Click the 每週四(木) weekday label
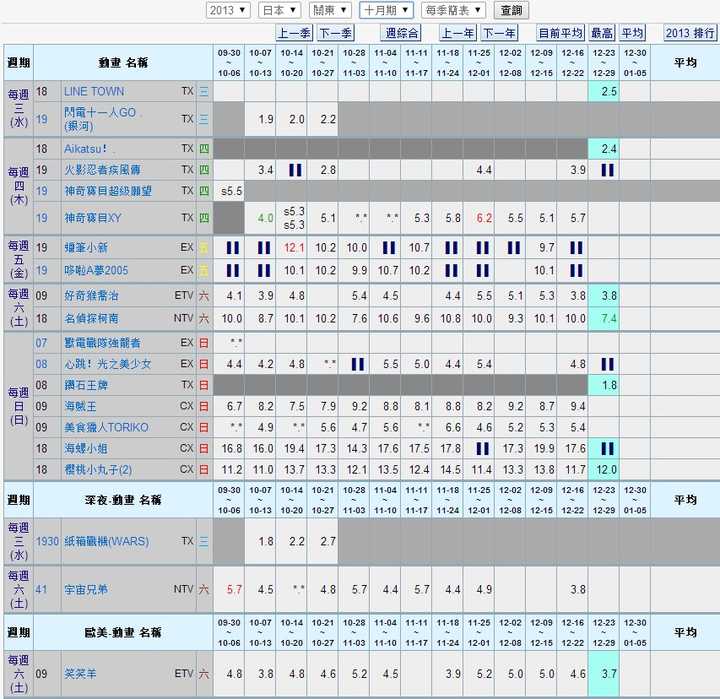This screenshot has width=720, height=699. pos(18,186)
